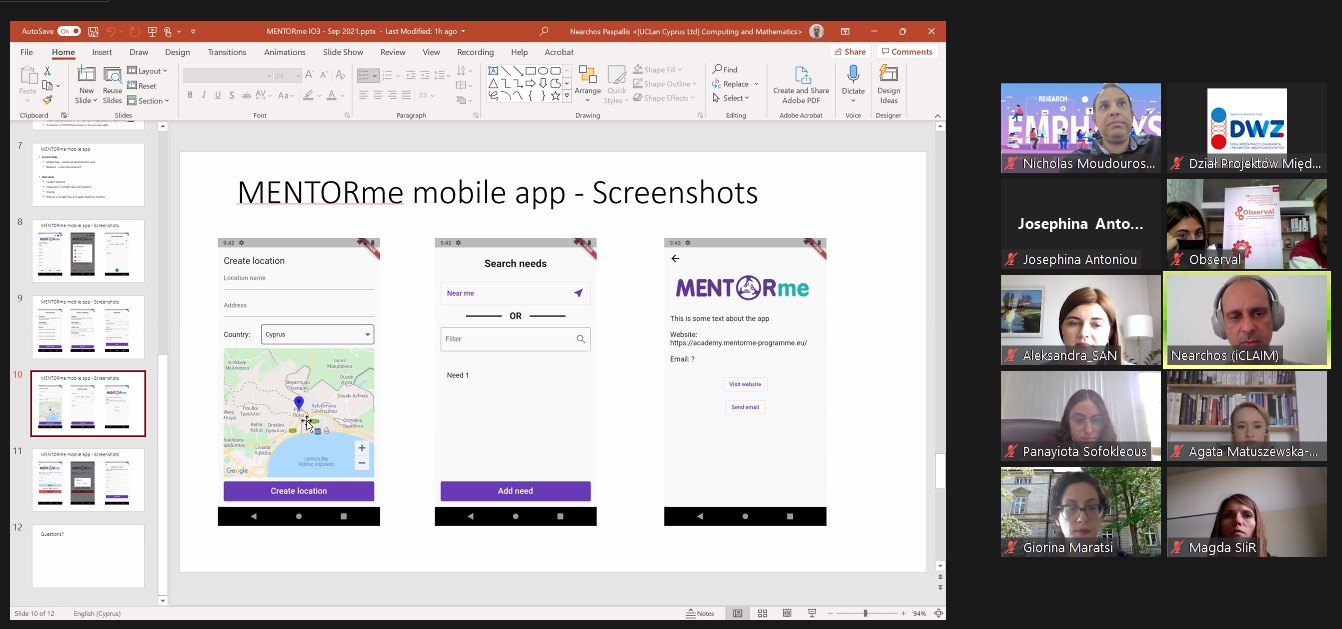
Task: Click the Share button
Action: coord(850,52)
